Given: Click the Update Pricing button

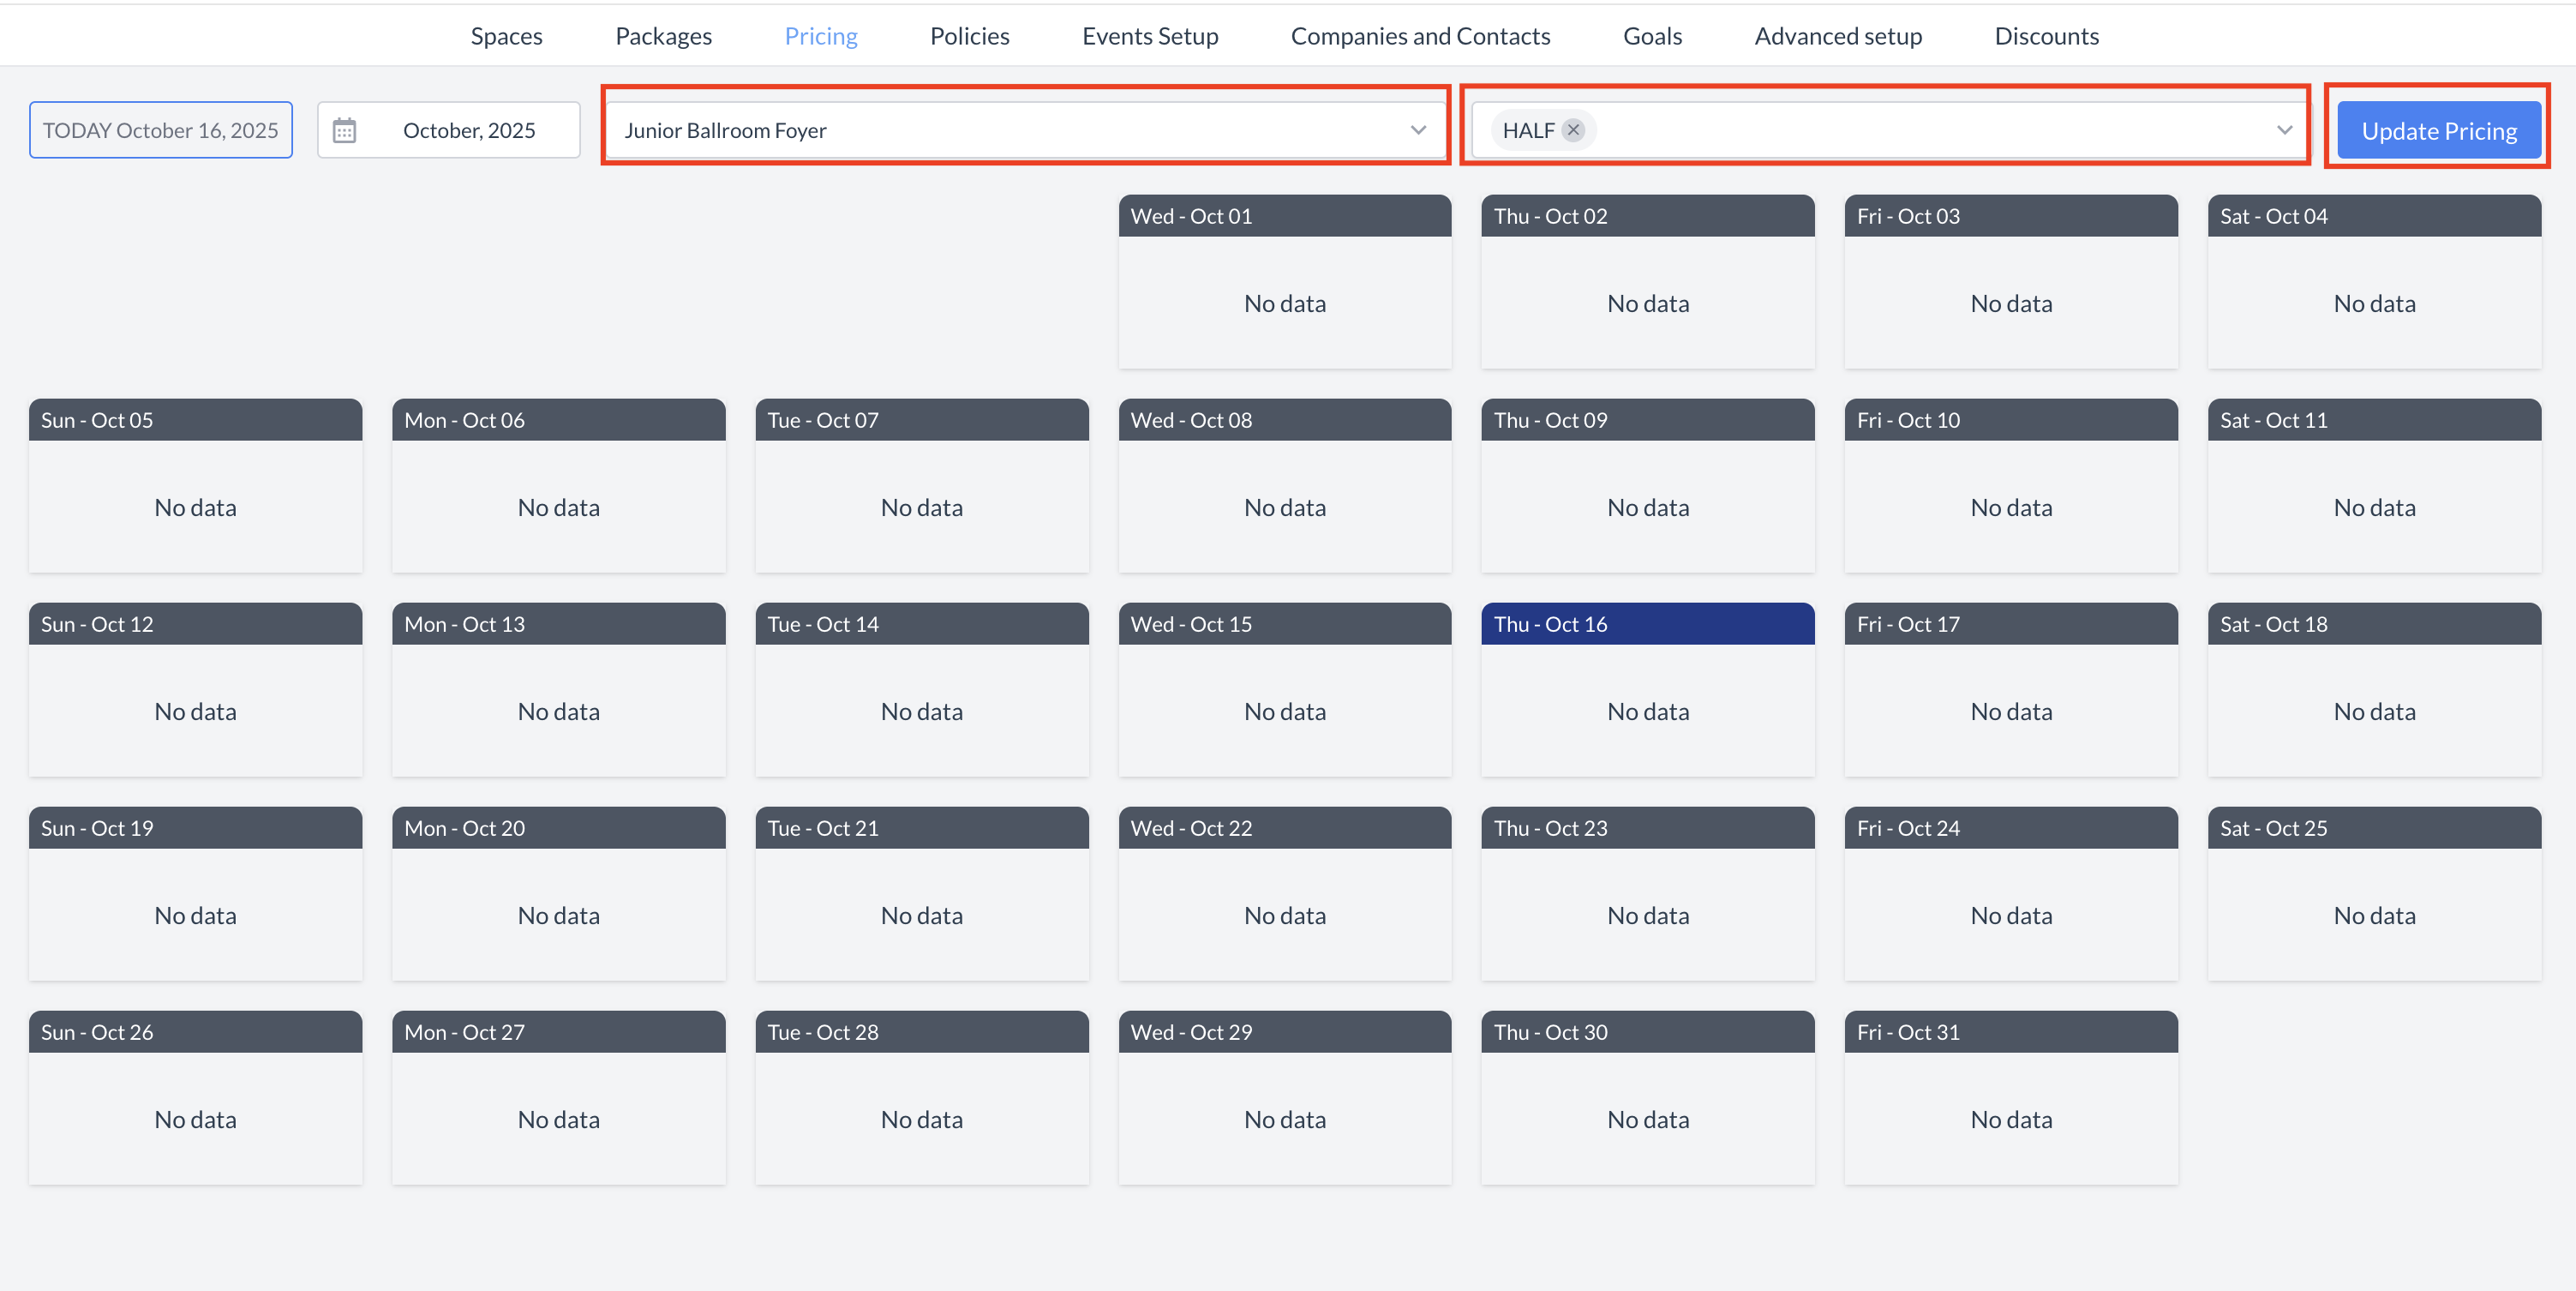Looking at the screenshot, I should coord(2438,129).
